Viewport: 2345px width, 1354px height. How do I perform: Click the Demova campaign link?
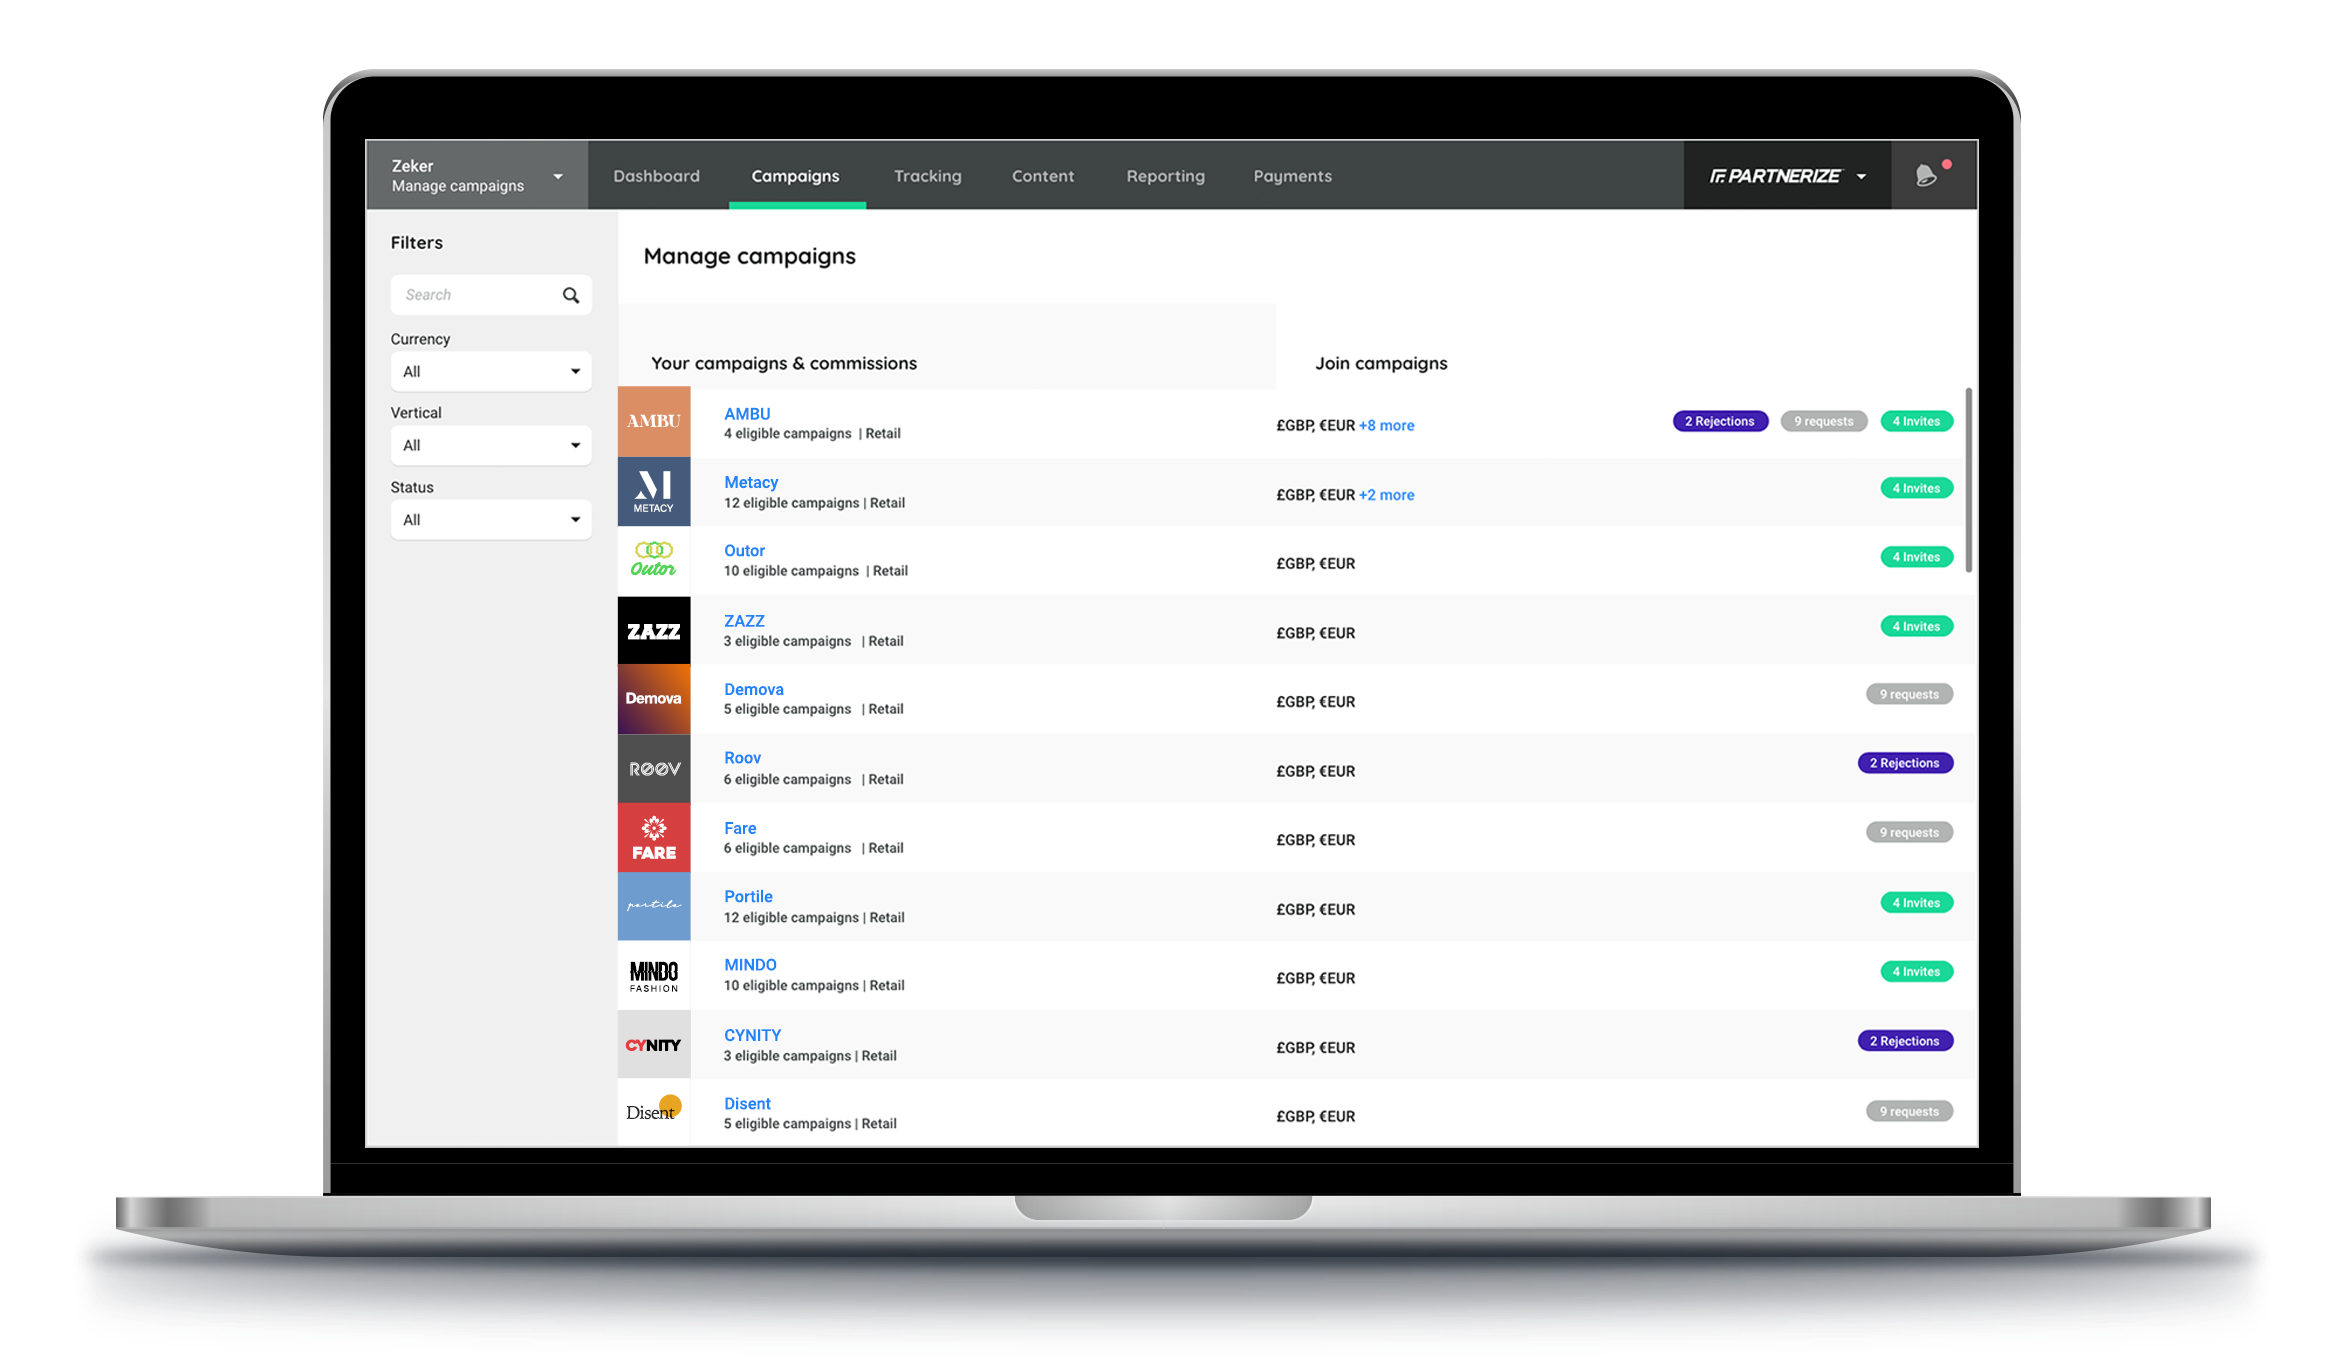[754, 689]
